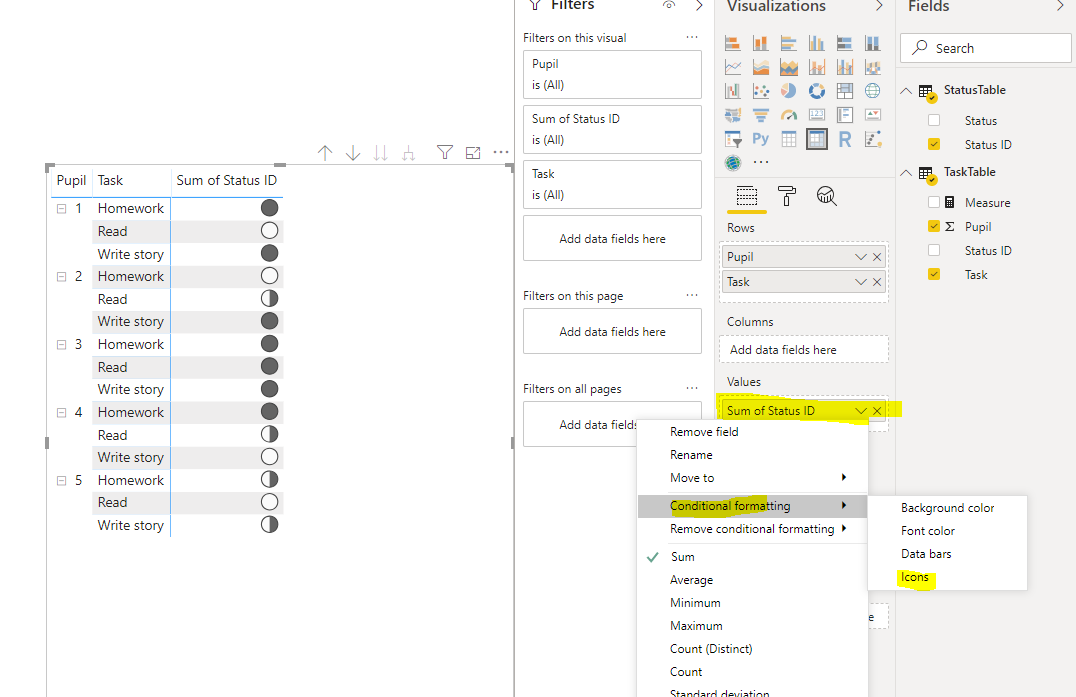Open more options for page filters

click(692, 295)
